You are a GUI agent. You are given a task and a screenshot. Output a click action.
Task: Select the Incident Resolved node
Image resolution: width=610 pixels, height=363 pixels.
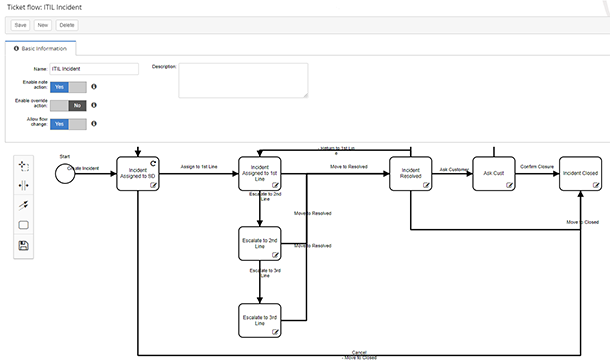point(410,174)
